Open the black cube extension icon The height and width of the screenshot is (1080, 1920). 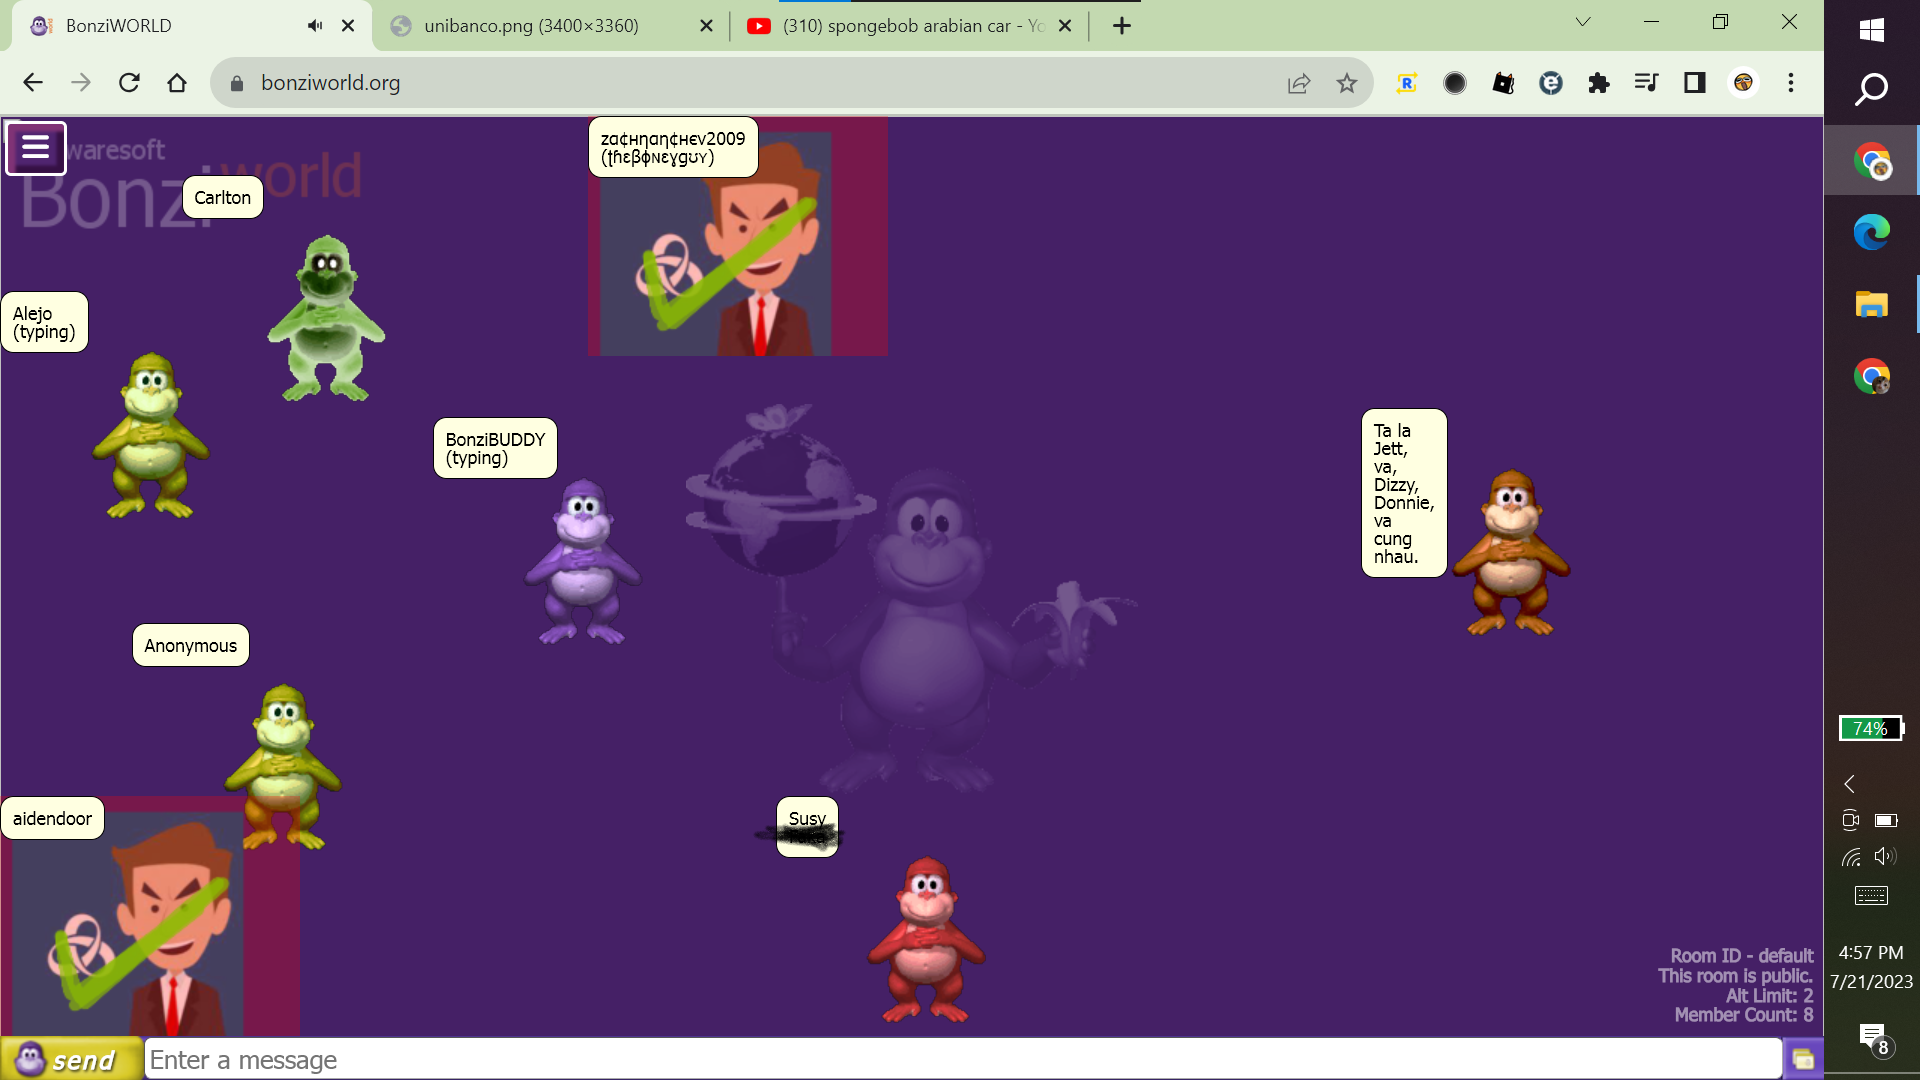(x=1503, y=83)
